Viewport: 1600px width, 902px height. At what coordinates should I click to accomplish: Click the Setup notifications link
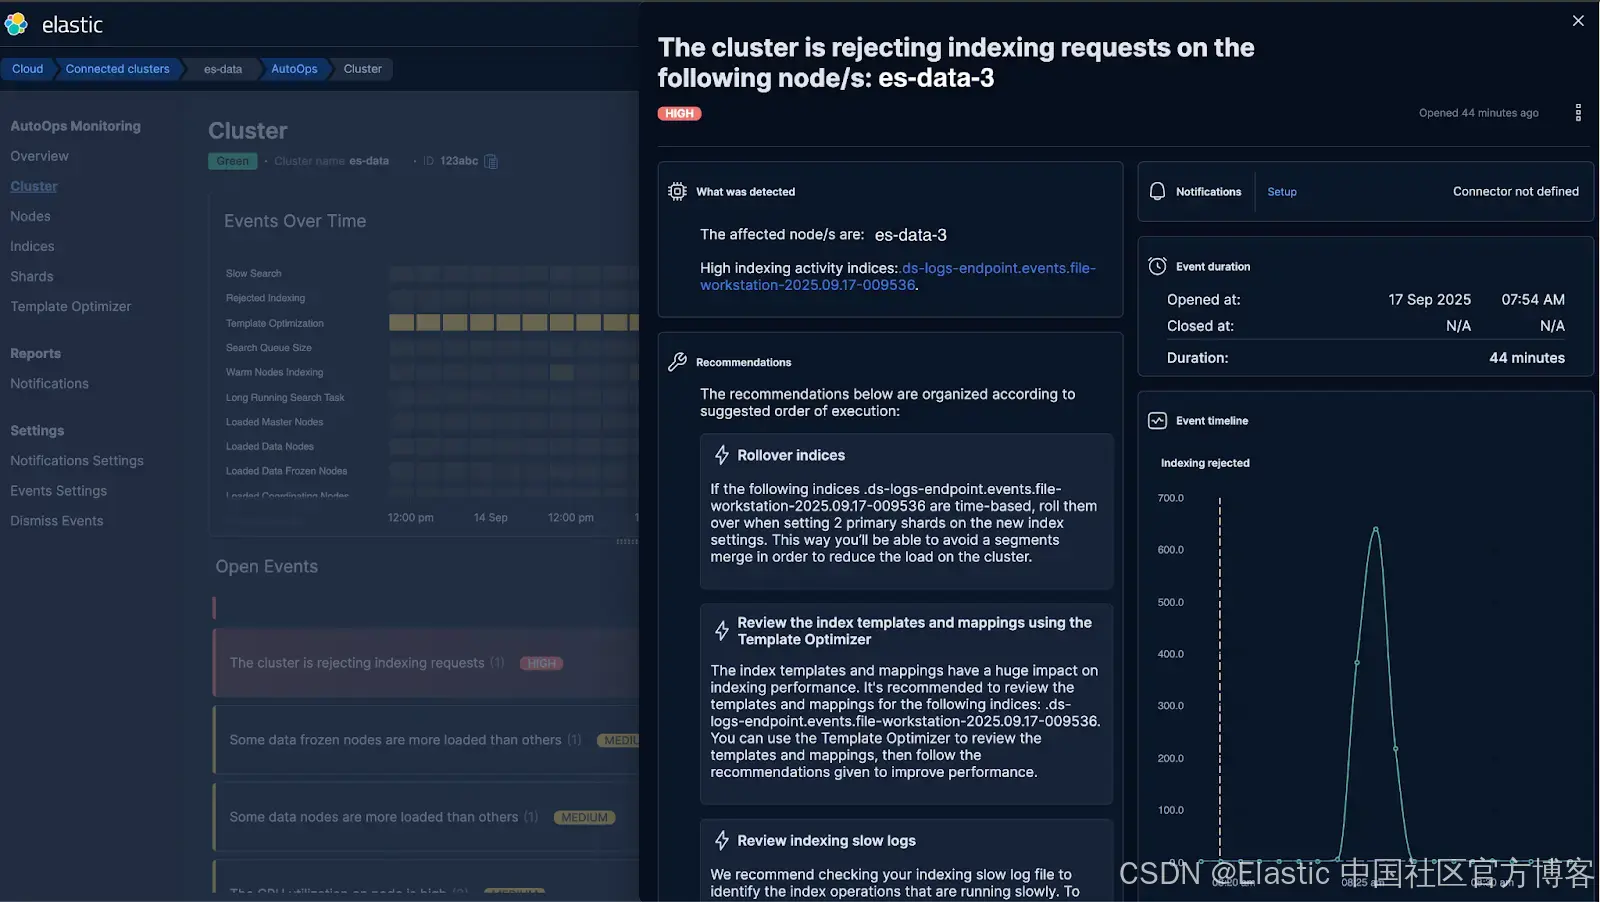pos(1282,192)
